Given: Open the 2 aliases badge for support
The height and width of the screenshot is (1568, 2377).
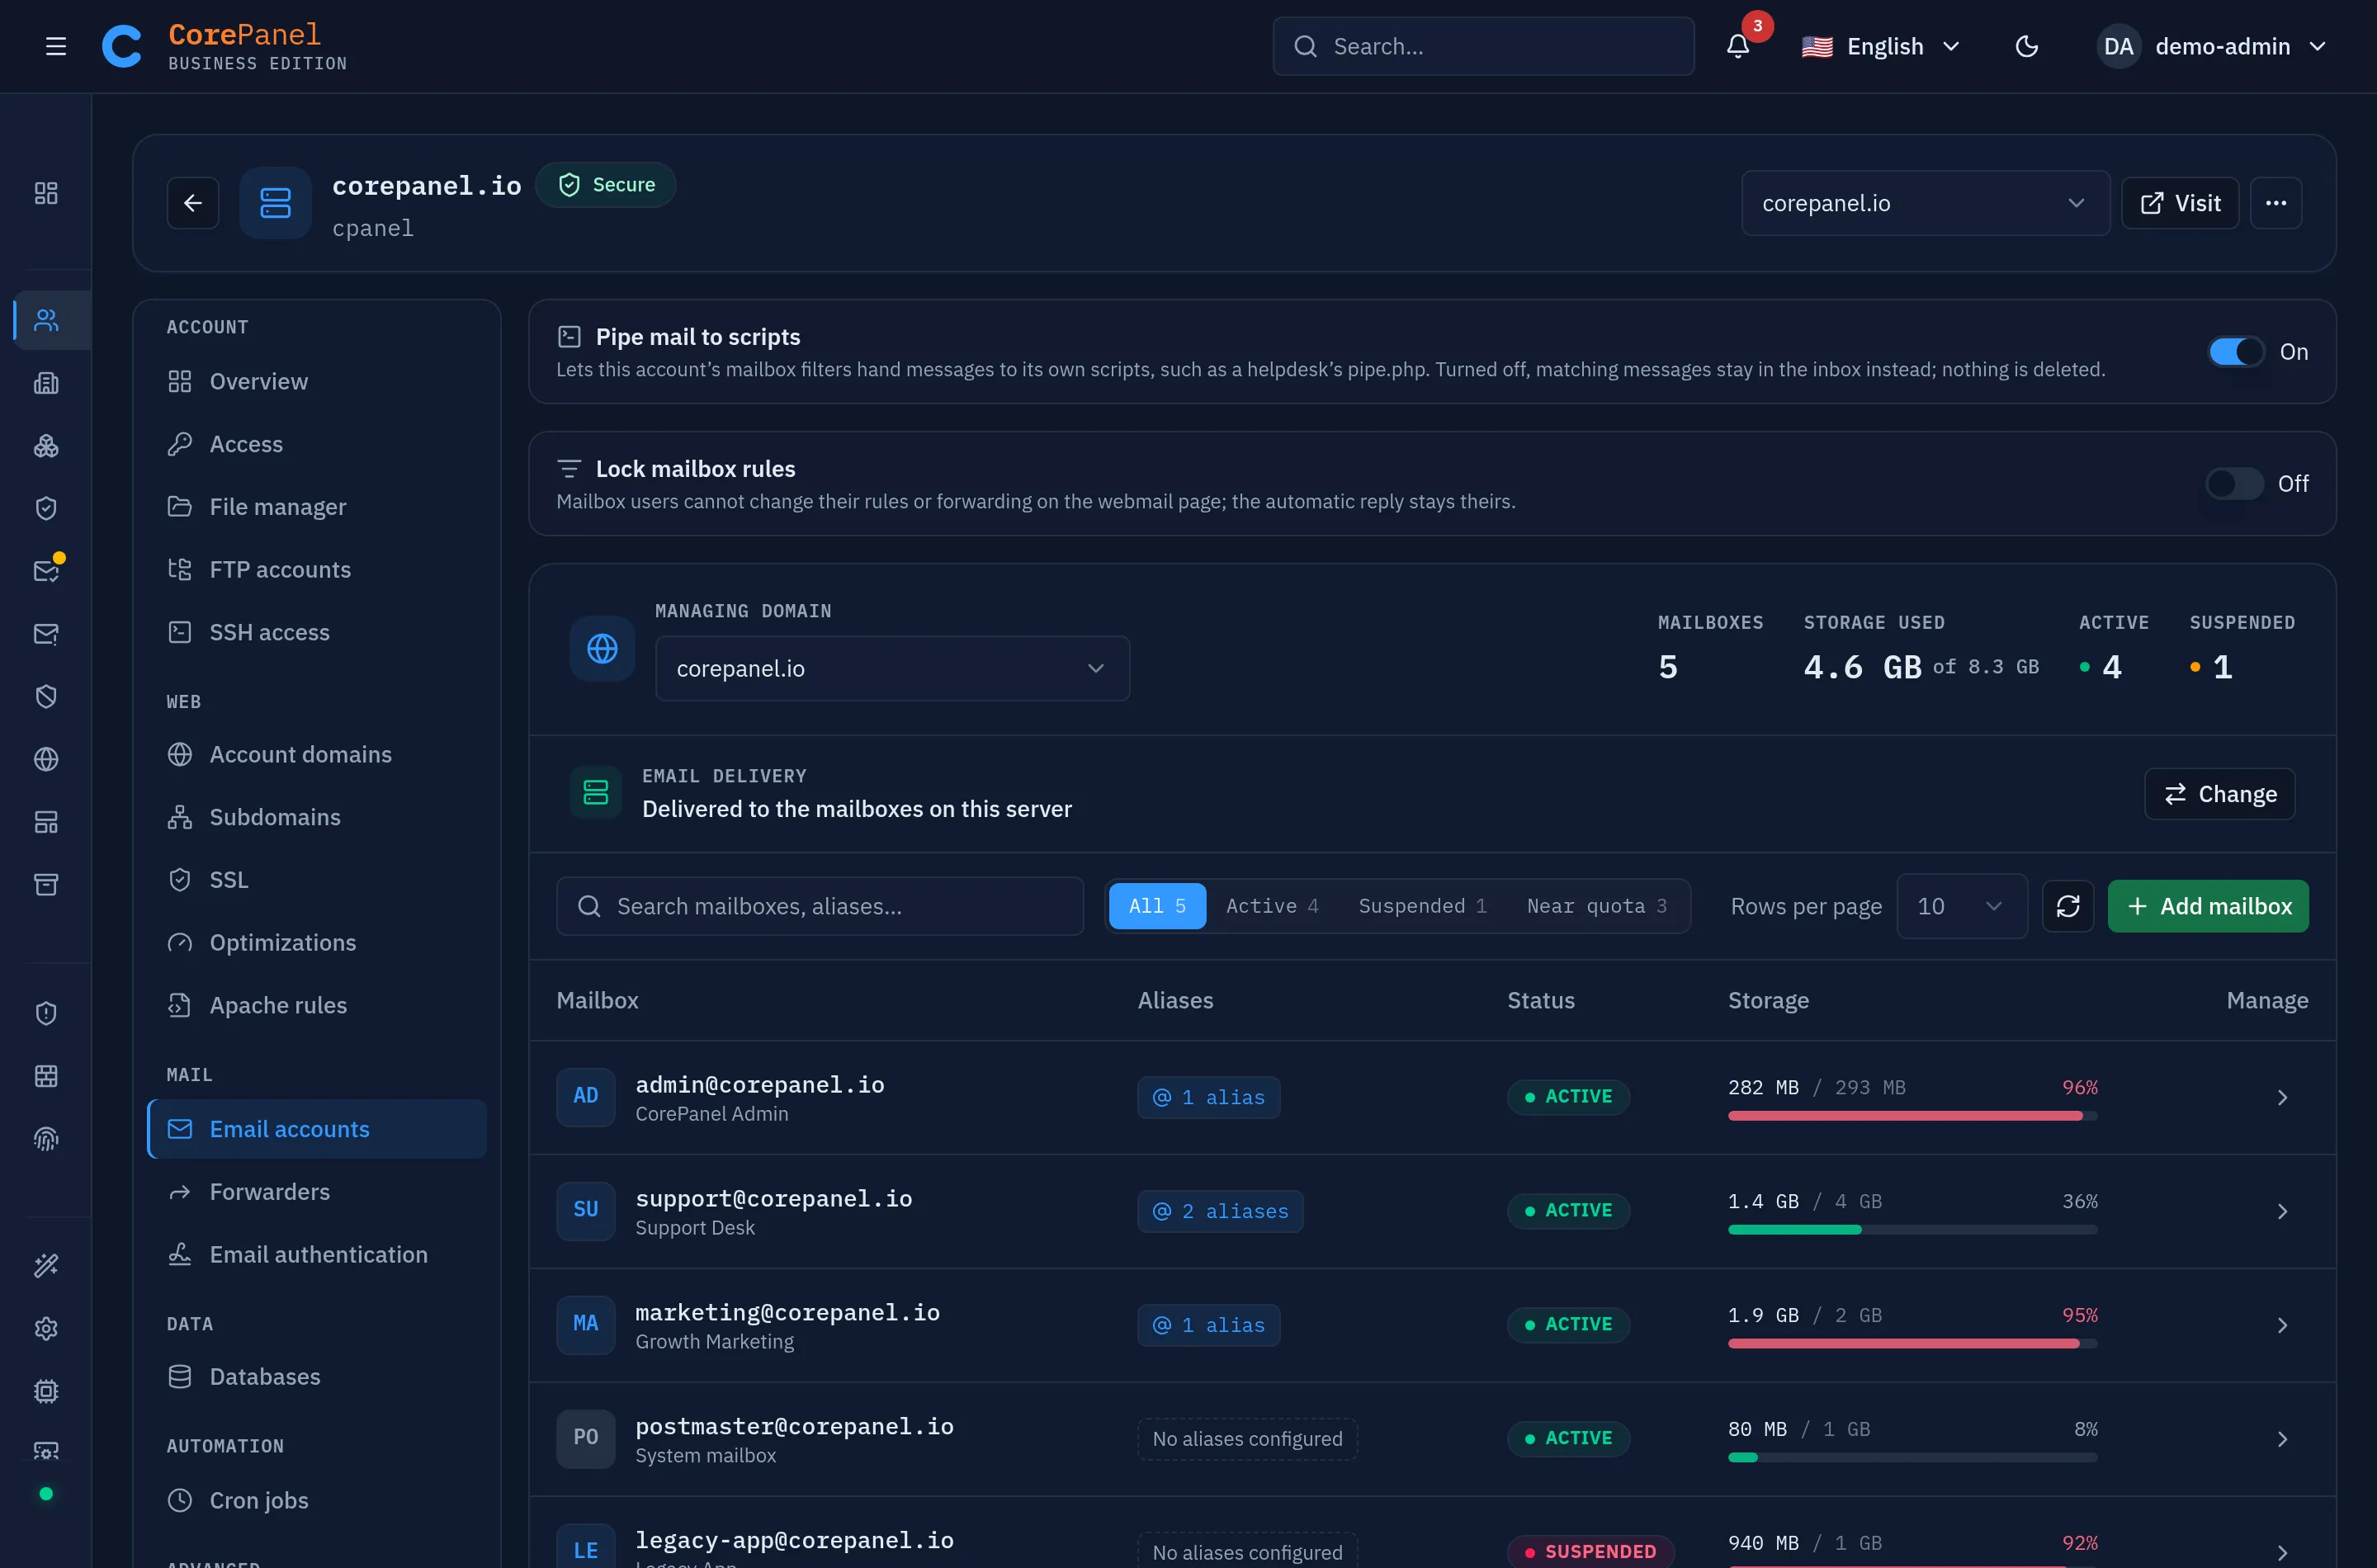Looking at the screenshot, I should pos(1220,1212).
